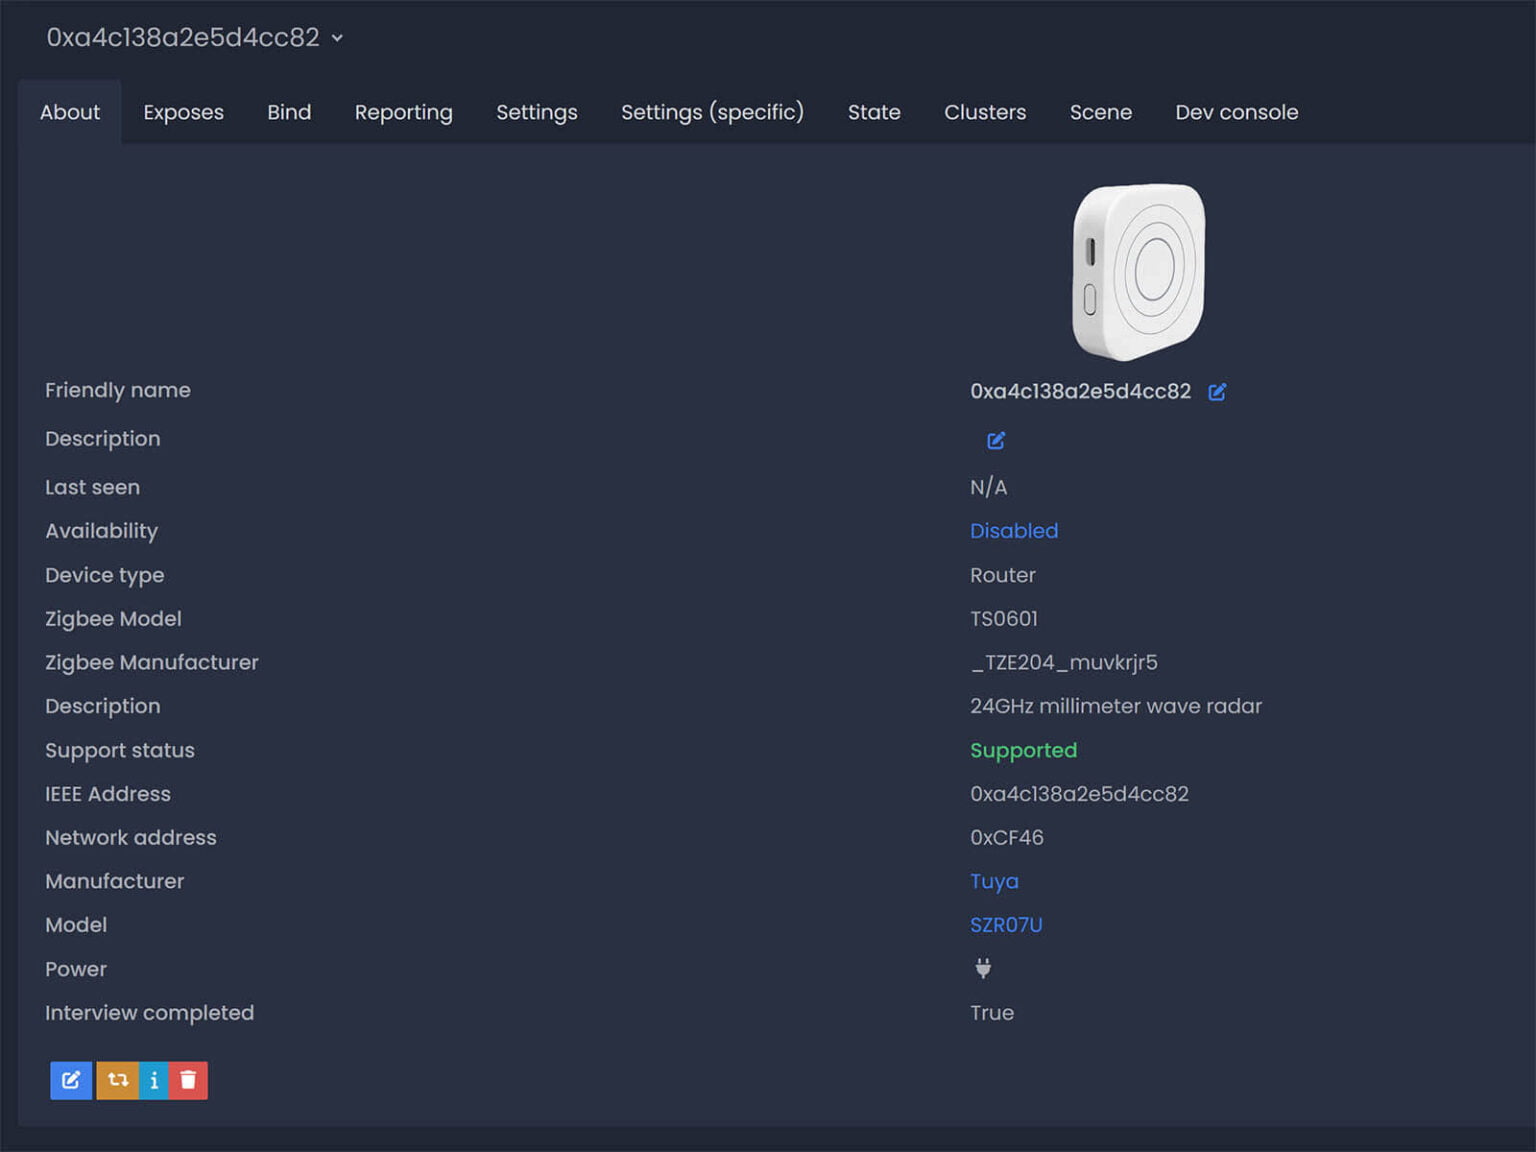Reconfigure device using orange arrows icon
1536x1152 pixels.
[117, 1080]
